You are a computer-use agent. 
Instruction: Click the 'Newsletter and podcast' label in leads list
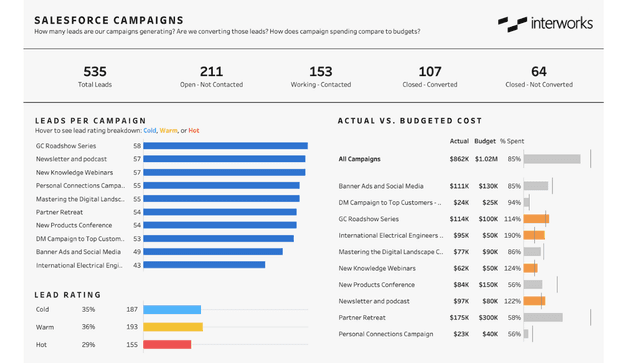[x=71, y=159]
